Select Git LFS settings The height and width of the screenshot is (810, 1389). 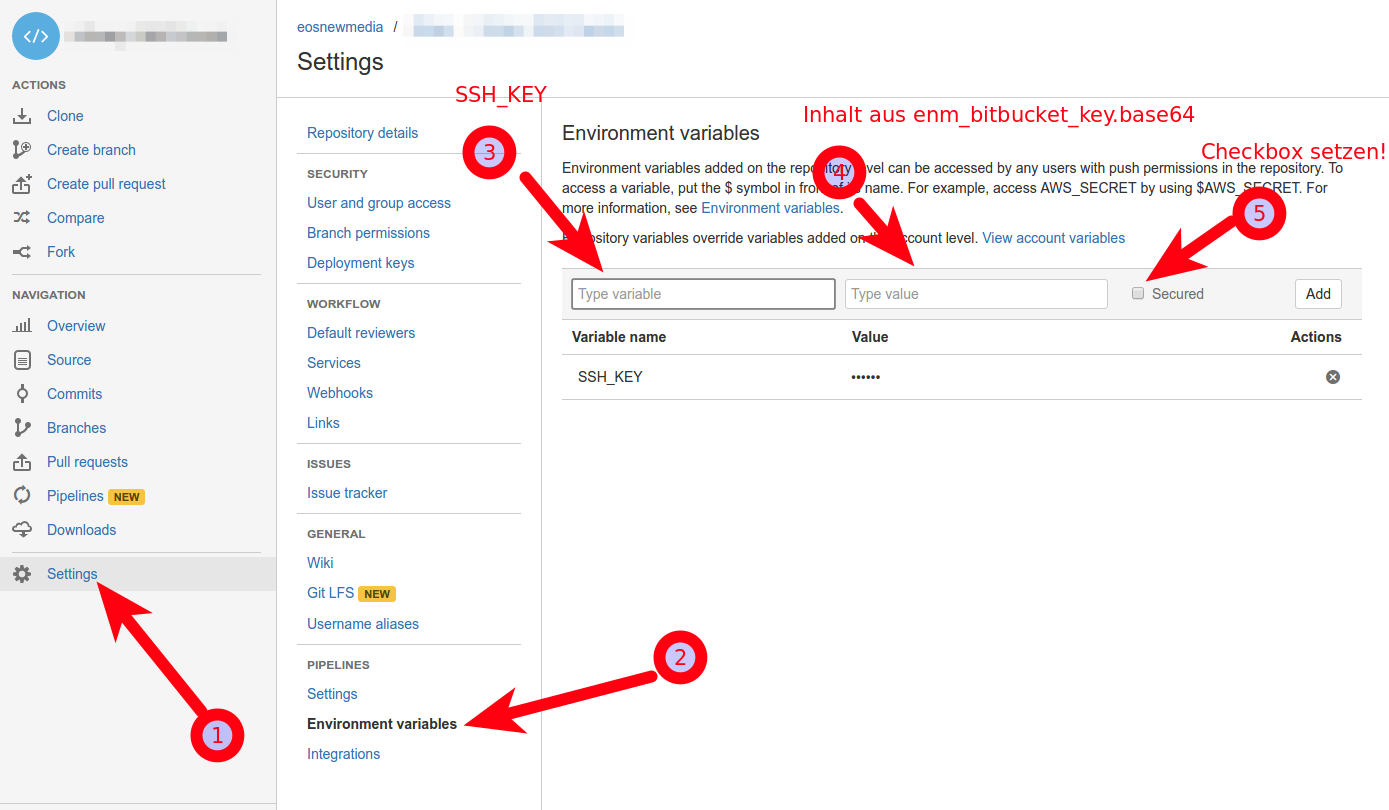pyautogui.click(x=331, y=593)
